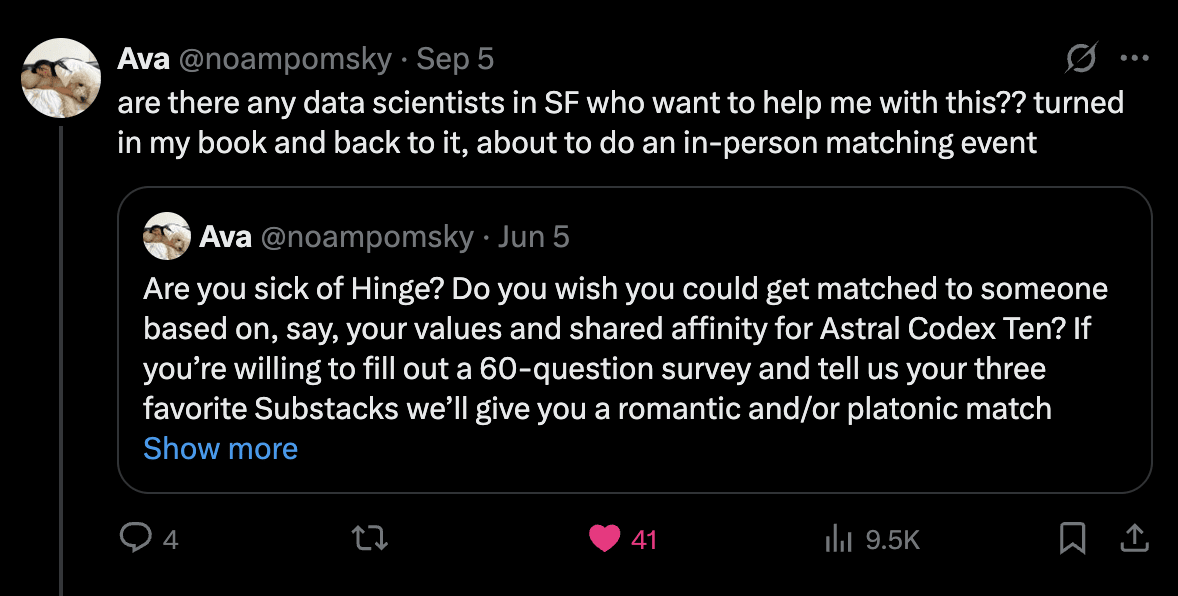Click the share upload arrow icon
This screenshot has height=596, width=1178.
pos(1134,539)
